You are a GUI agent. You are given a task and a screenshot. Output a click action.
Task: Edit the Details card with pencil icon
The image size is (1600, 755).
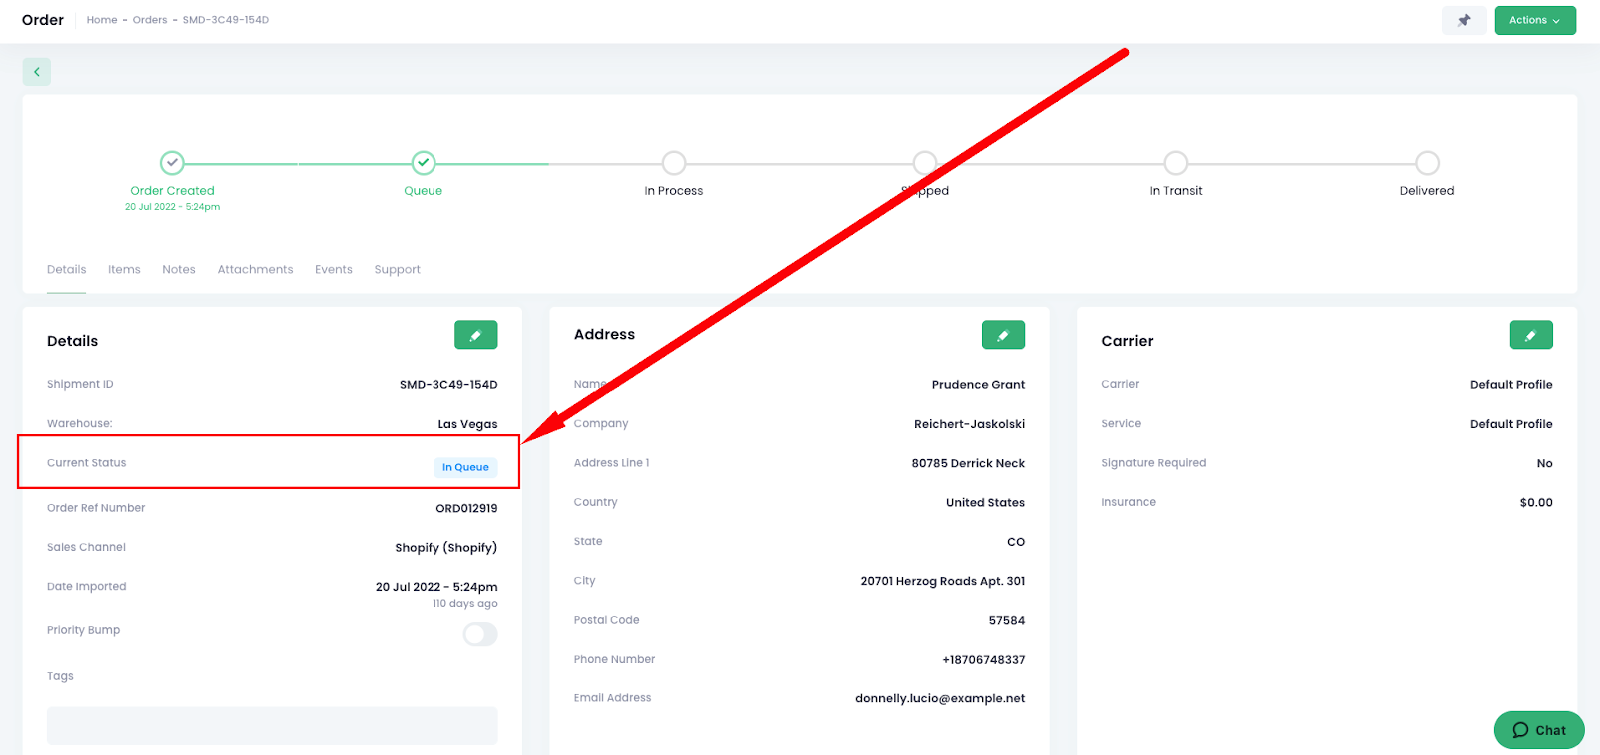click(x=476, y=335)
